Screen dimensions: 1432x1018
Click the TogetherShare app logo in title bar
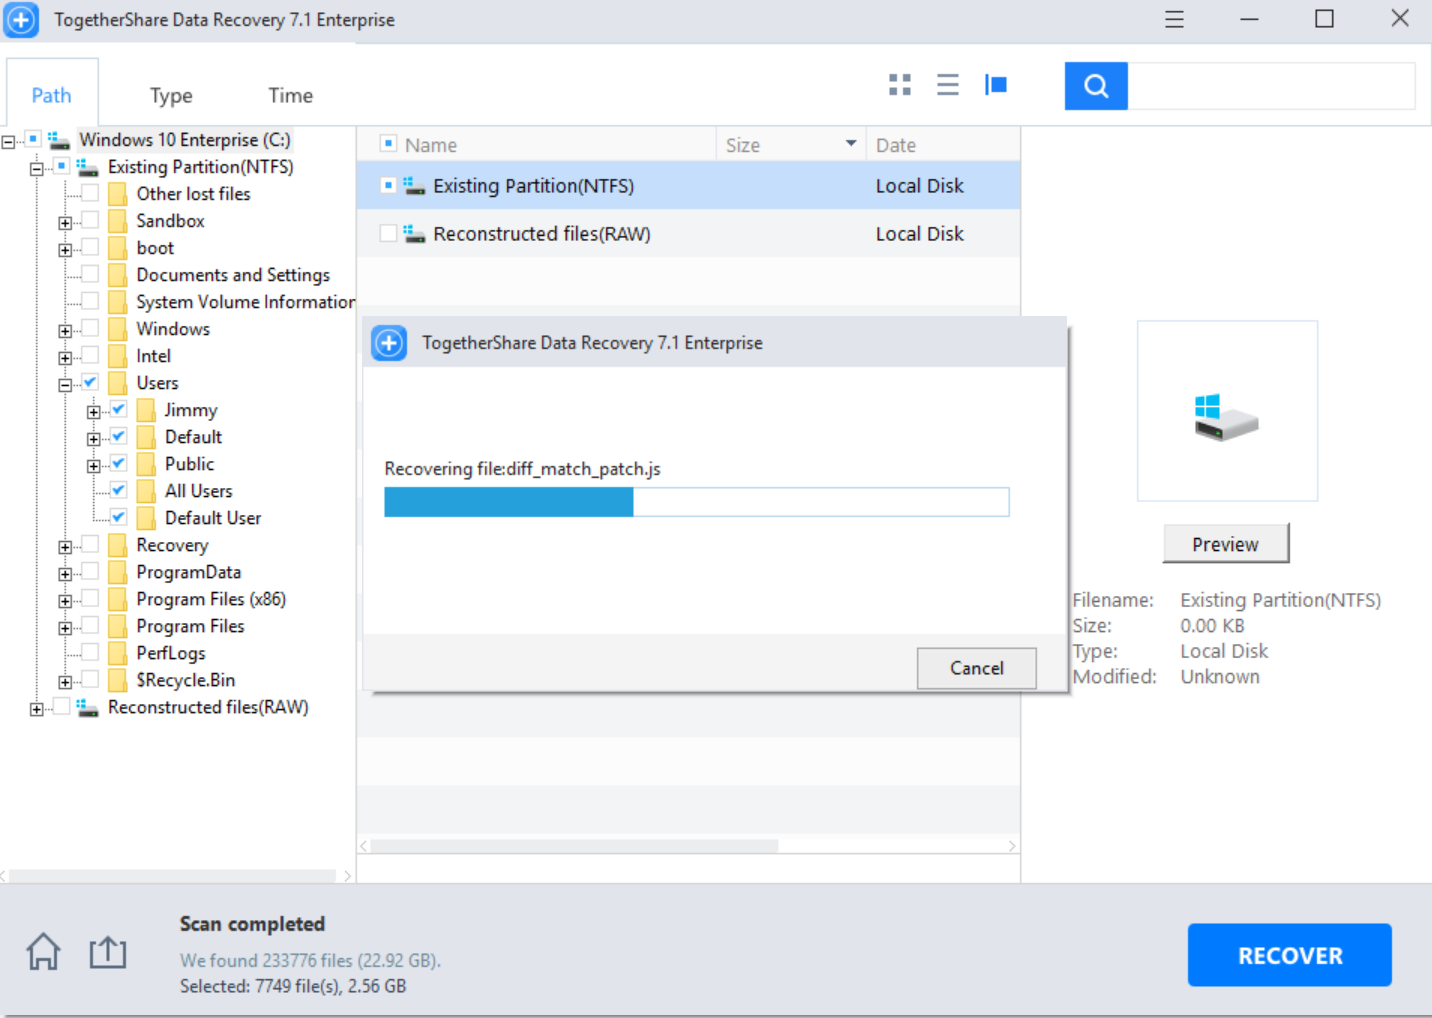(21, 20)
